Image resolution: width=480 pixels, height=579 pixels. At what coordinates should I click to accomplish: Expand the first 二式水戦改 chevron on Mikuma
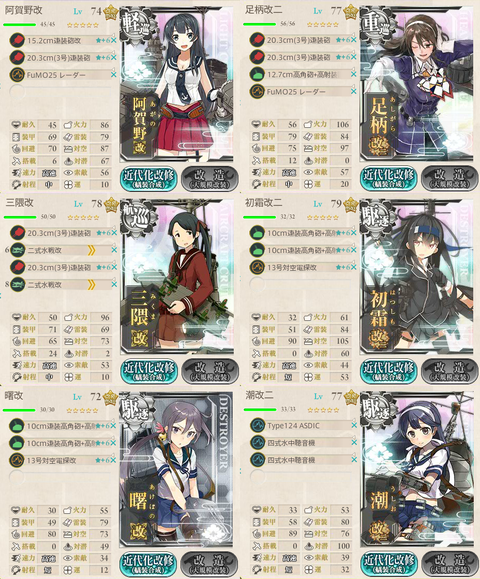click(91, 250)
